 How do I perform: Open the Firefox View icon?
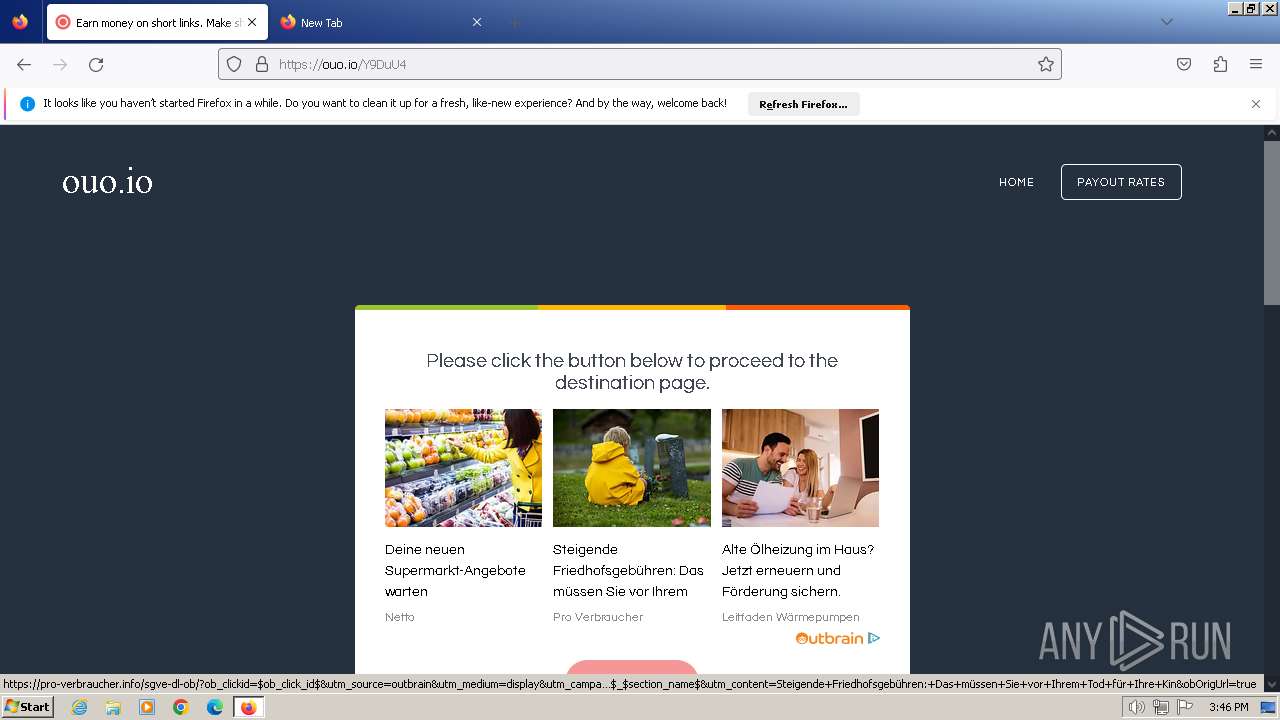coord(20,22)
